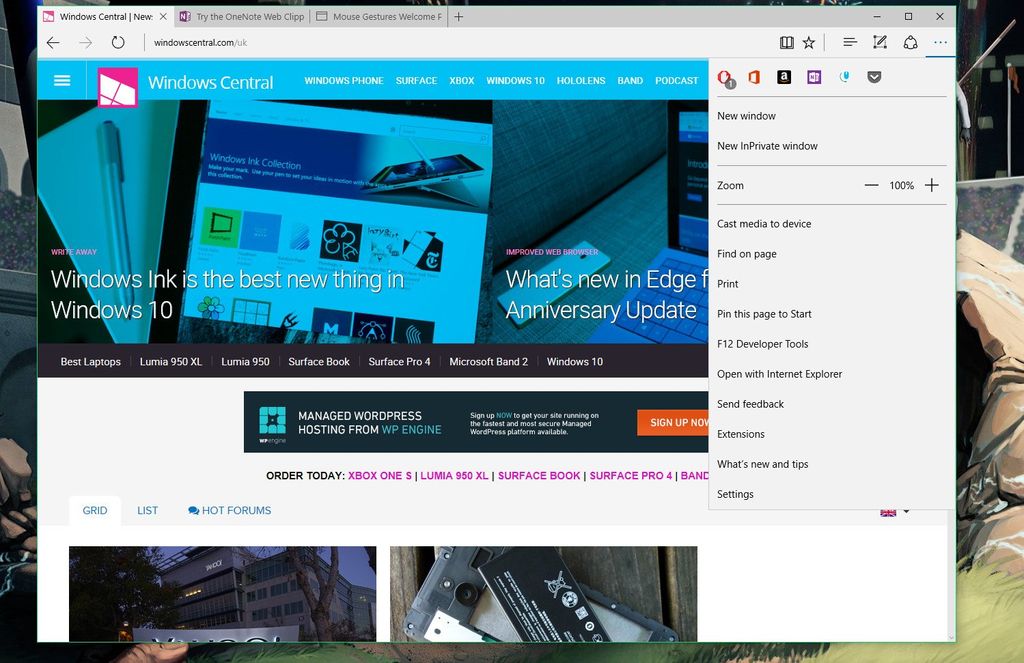Save page with the Pocket extension icon
This screenshot has height=663, width=1024.
click(x=874, y=77)
